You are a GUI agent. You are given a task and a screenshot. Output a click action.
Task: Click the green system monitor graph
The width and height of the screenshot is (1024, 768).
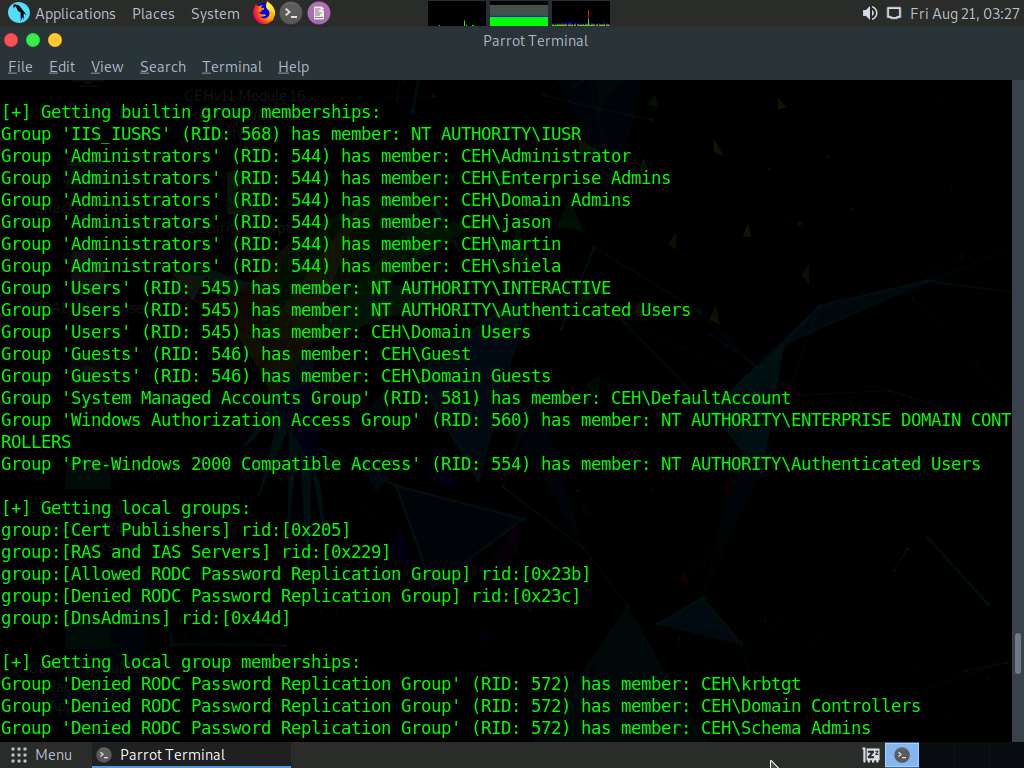(519, 14)
